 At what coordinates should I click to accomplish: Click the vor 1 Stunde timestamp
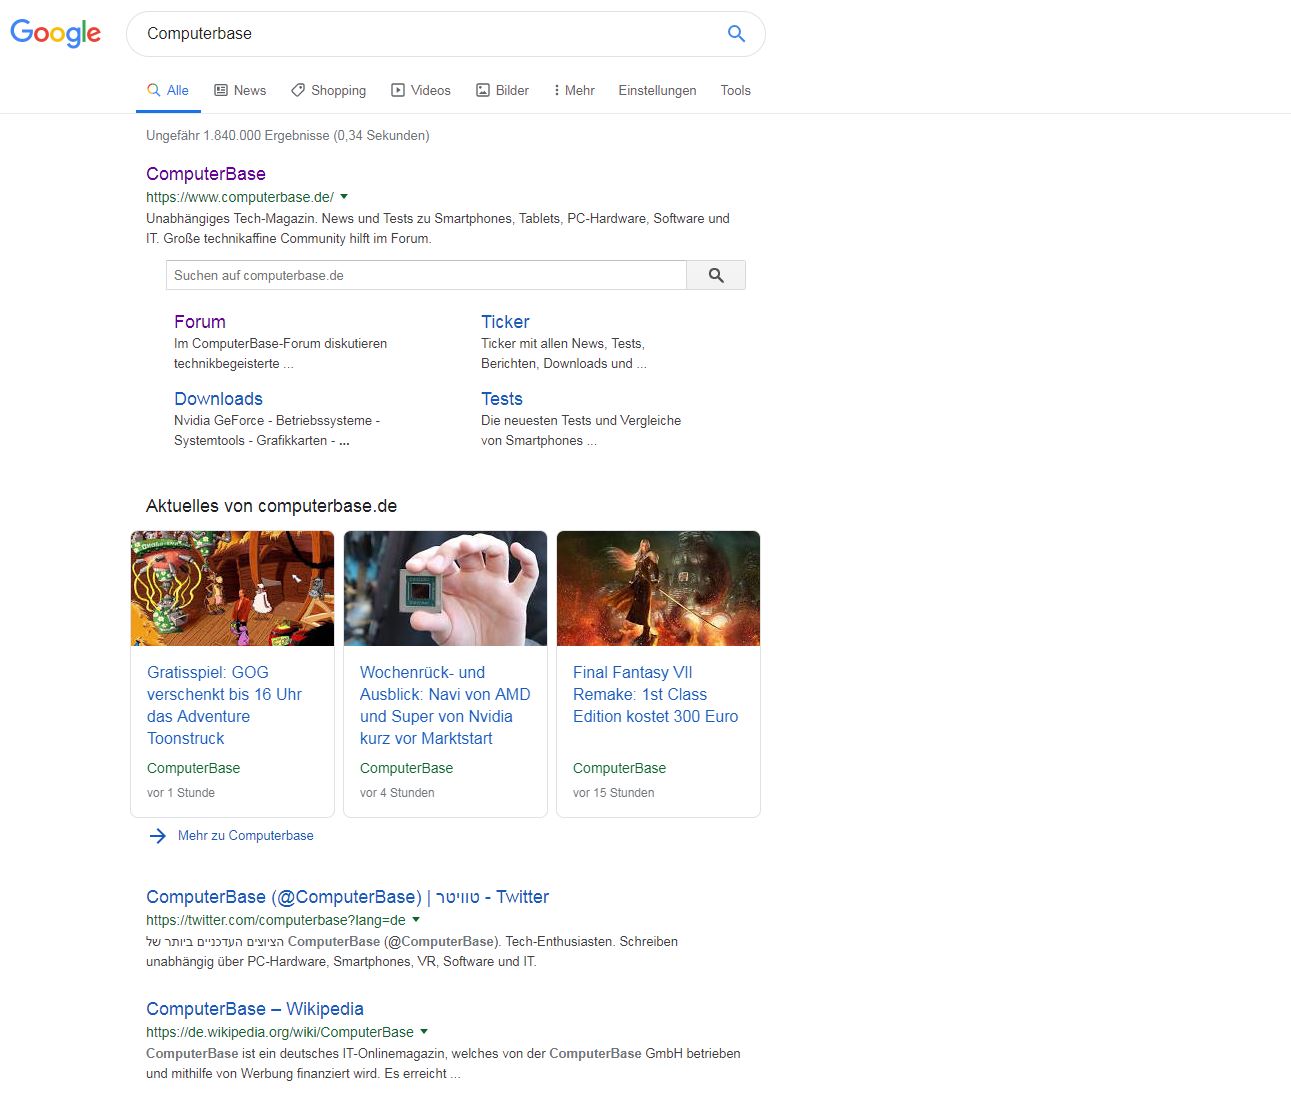tap(181, 793)
